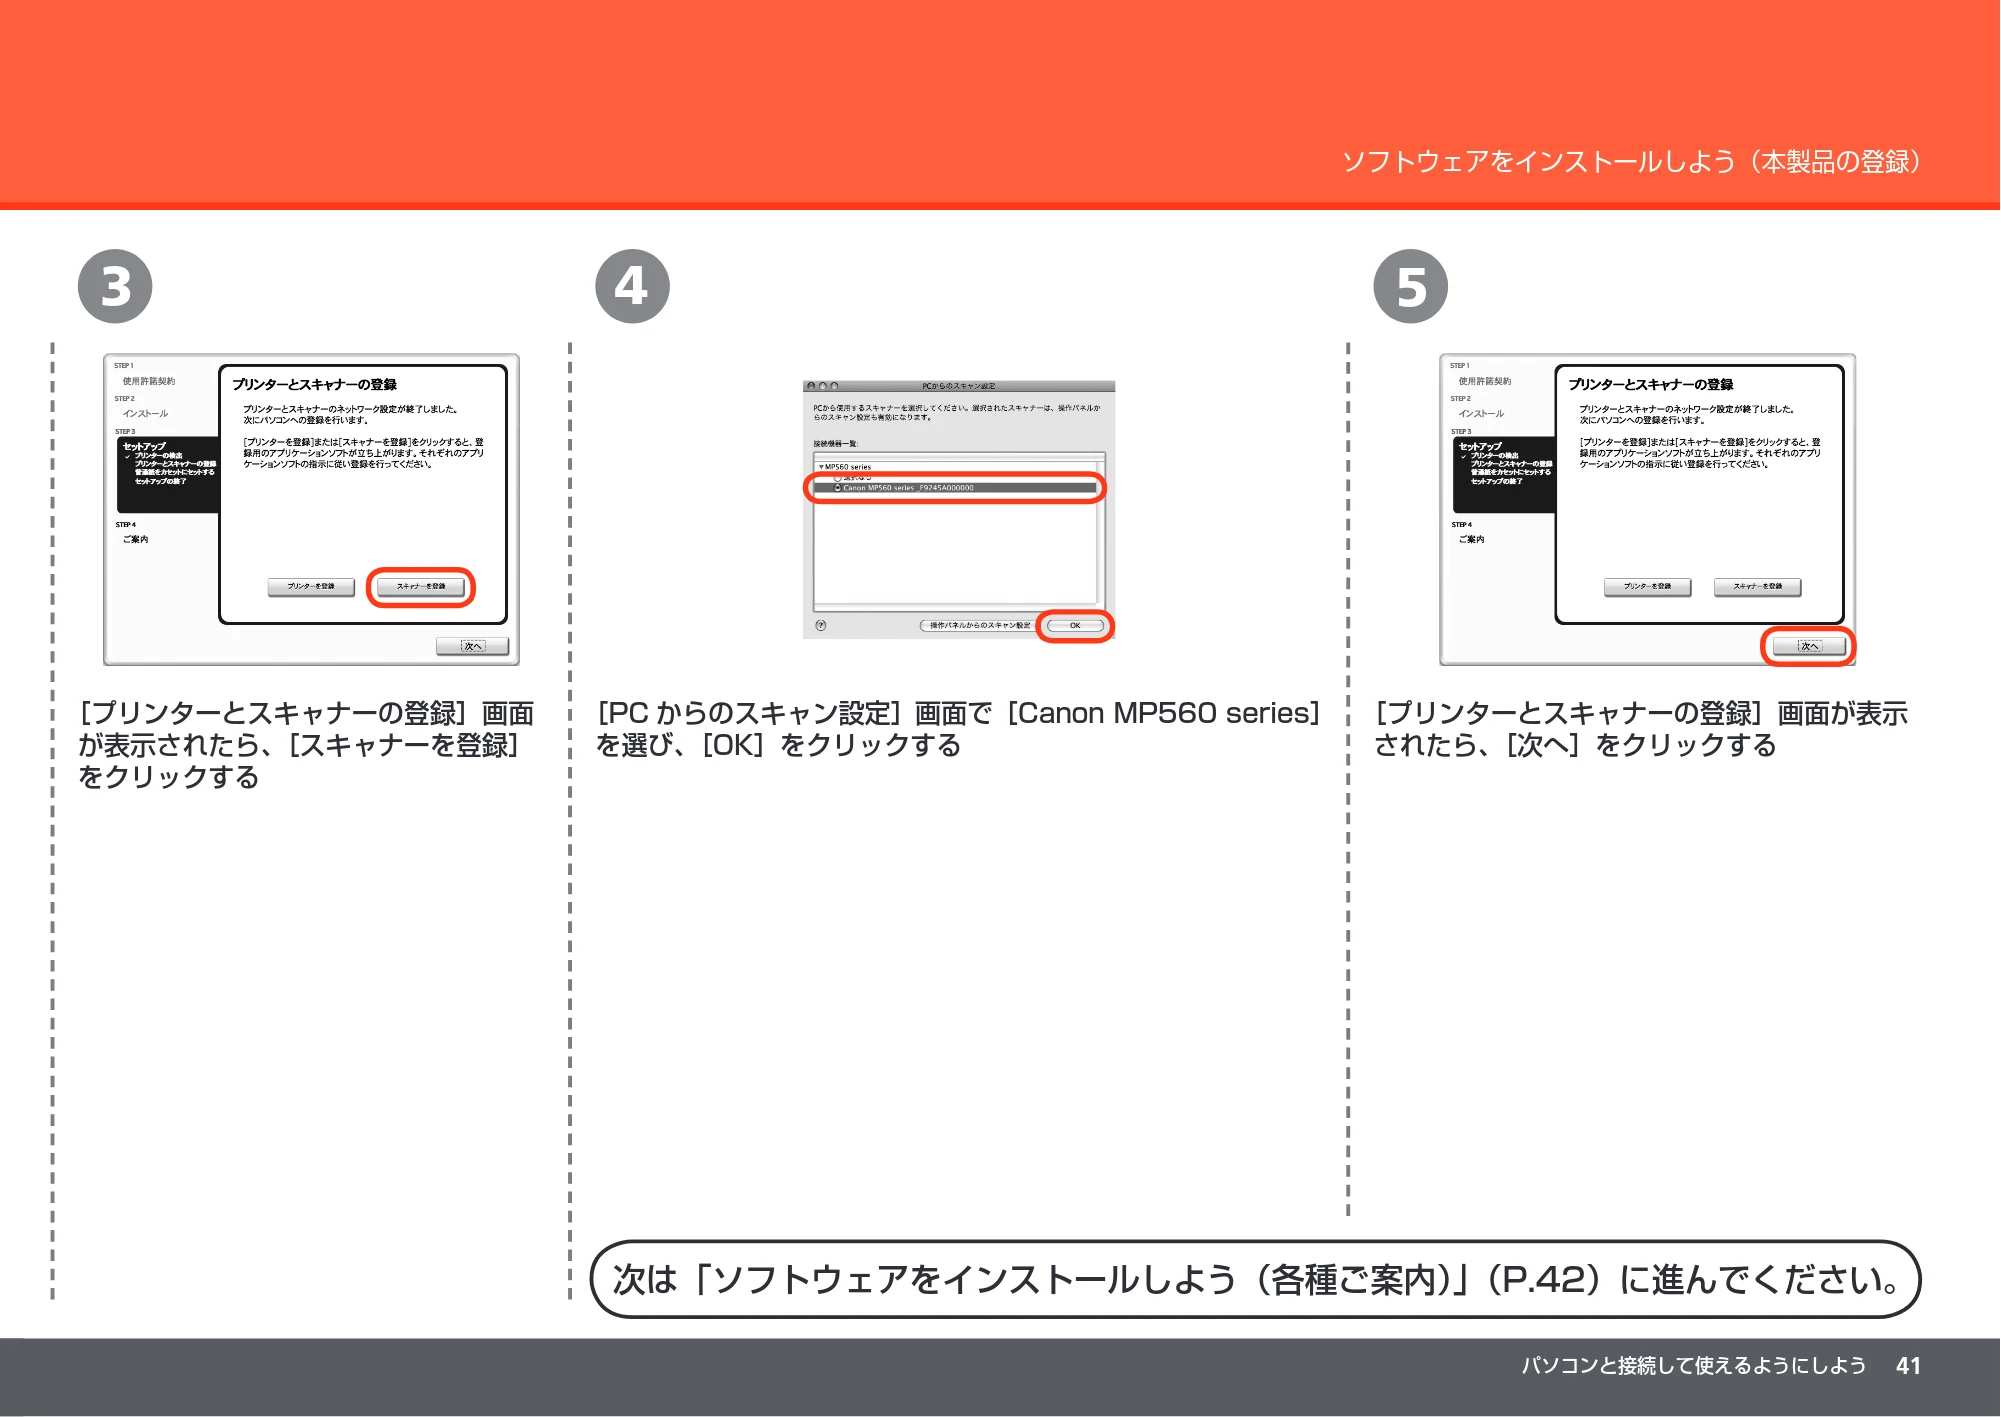Click スキャナーを登録 button in step 5 screenshot
Image resolution: width=2001 pixels, height=1417 pixels.
coord(1757,587)
